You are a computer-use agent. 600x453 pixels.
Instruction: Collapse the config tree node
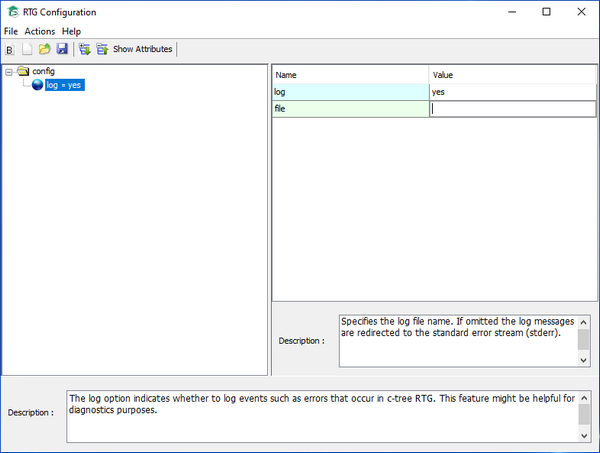tap(8, 72)
